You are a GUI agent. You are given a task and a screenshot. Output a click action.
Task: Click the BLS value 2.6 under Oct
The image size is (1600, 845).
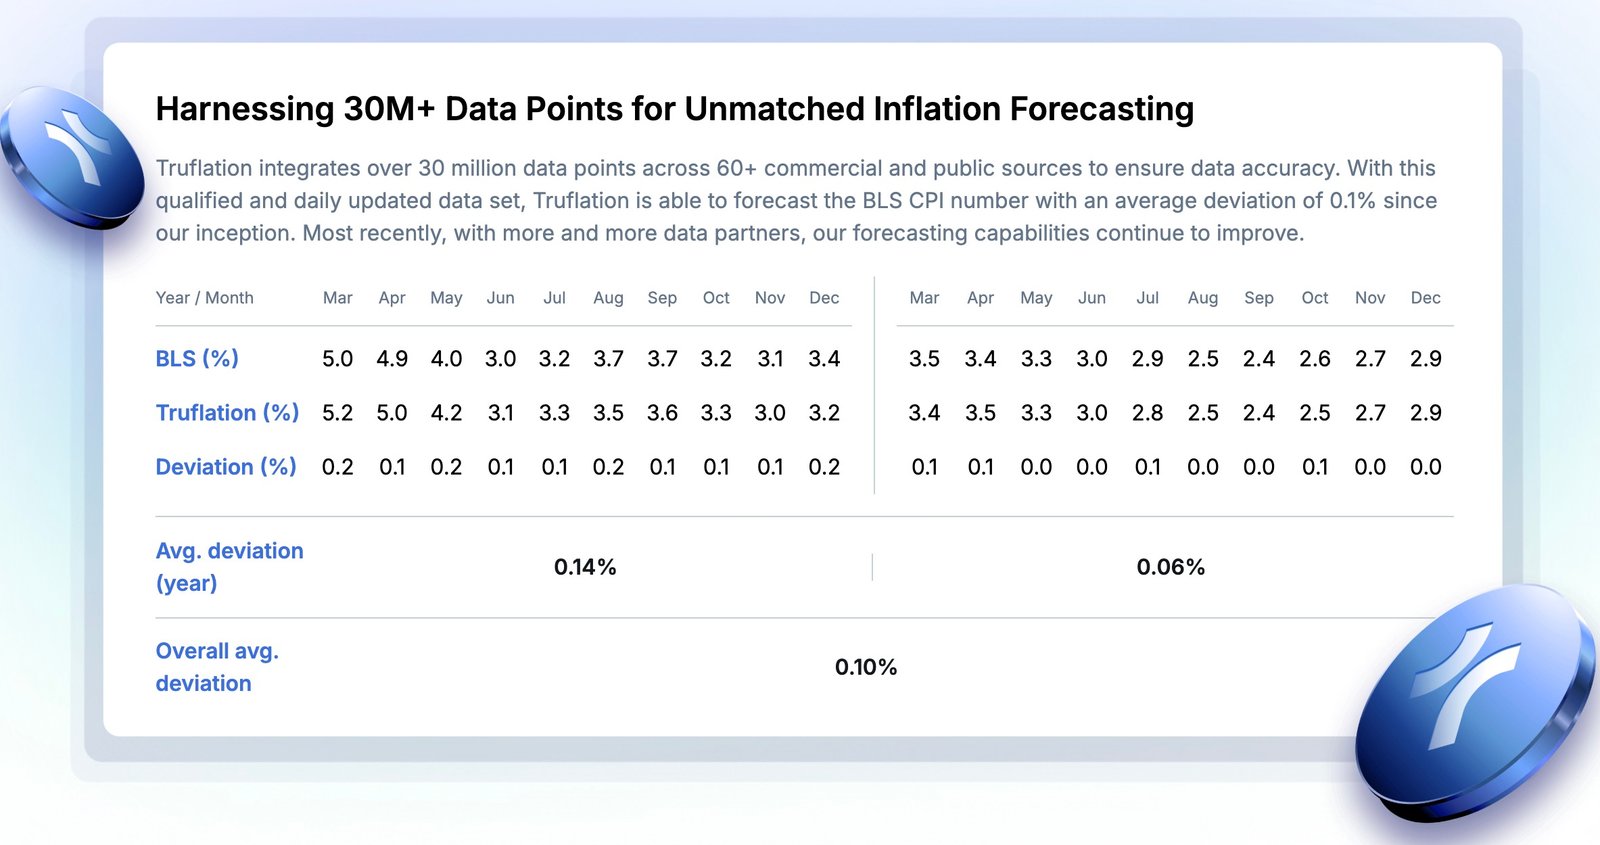(x=1314, y=358)
